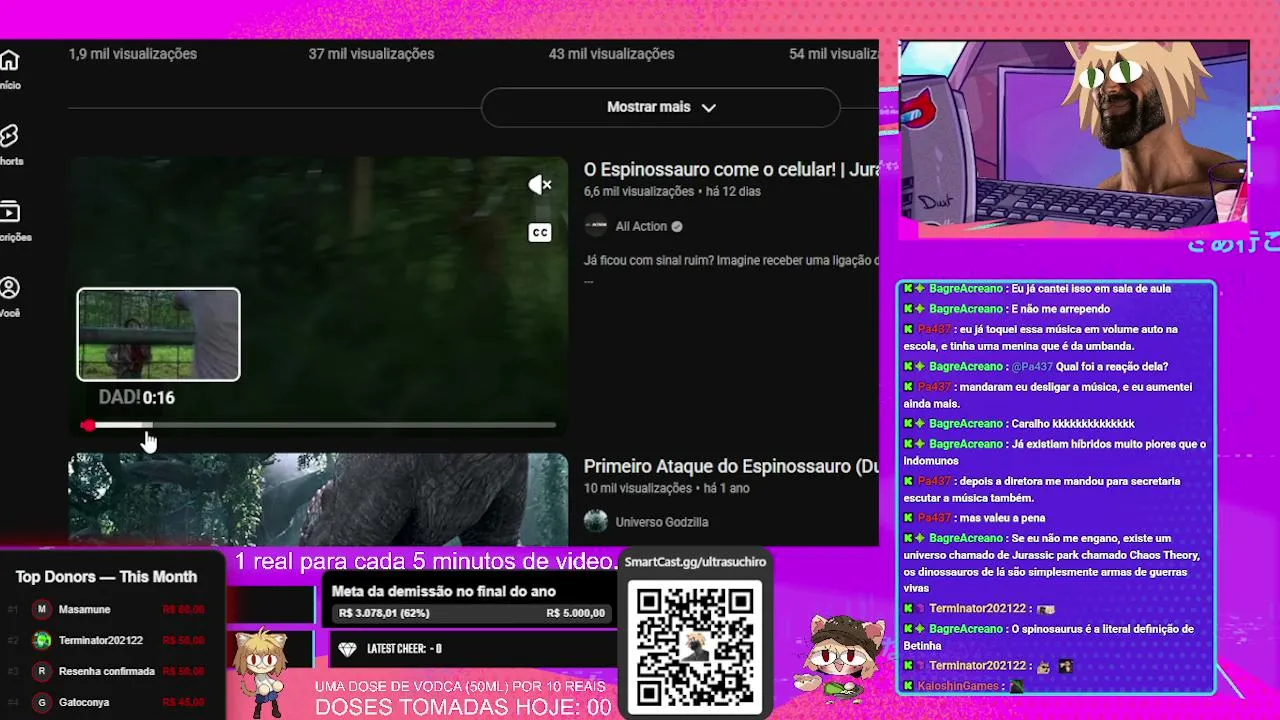Click the 'LATEST CHEER: - 0' label
Viewport: 1280px width, 720px height.
pos(404,649)
